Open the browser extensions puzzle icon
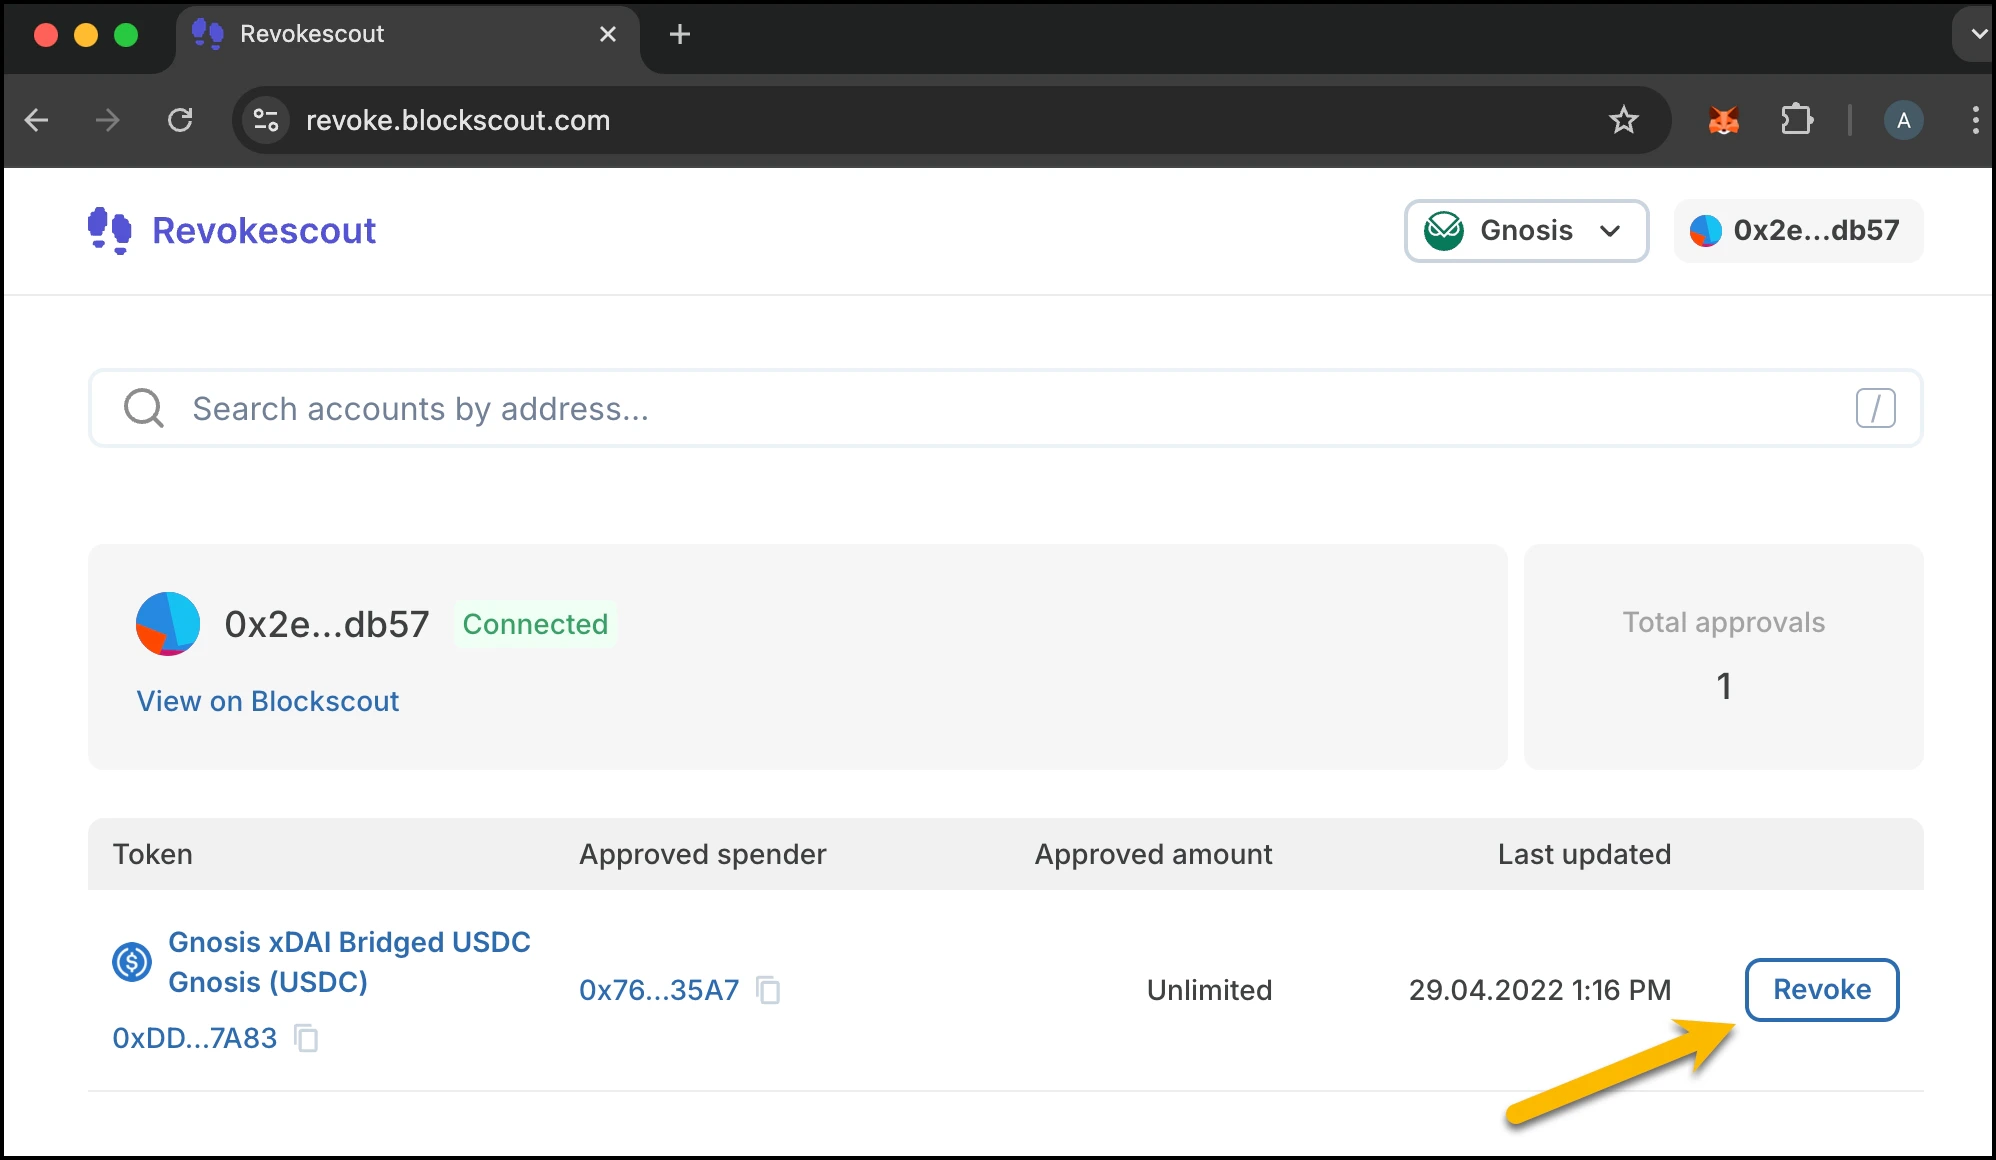Screen dimensions: 1996x1160 (x=1796, y=120)
